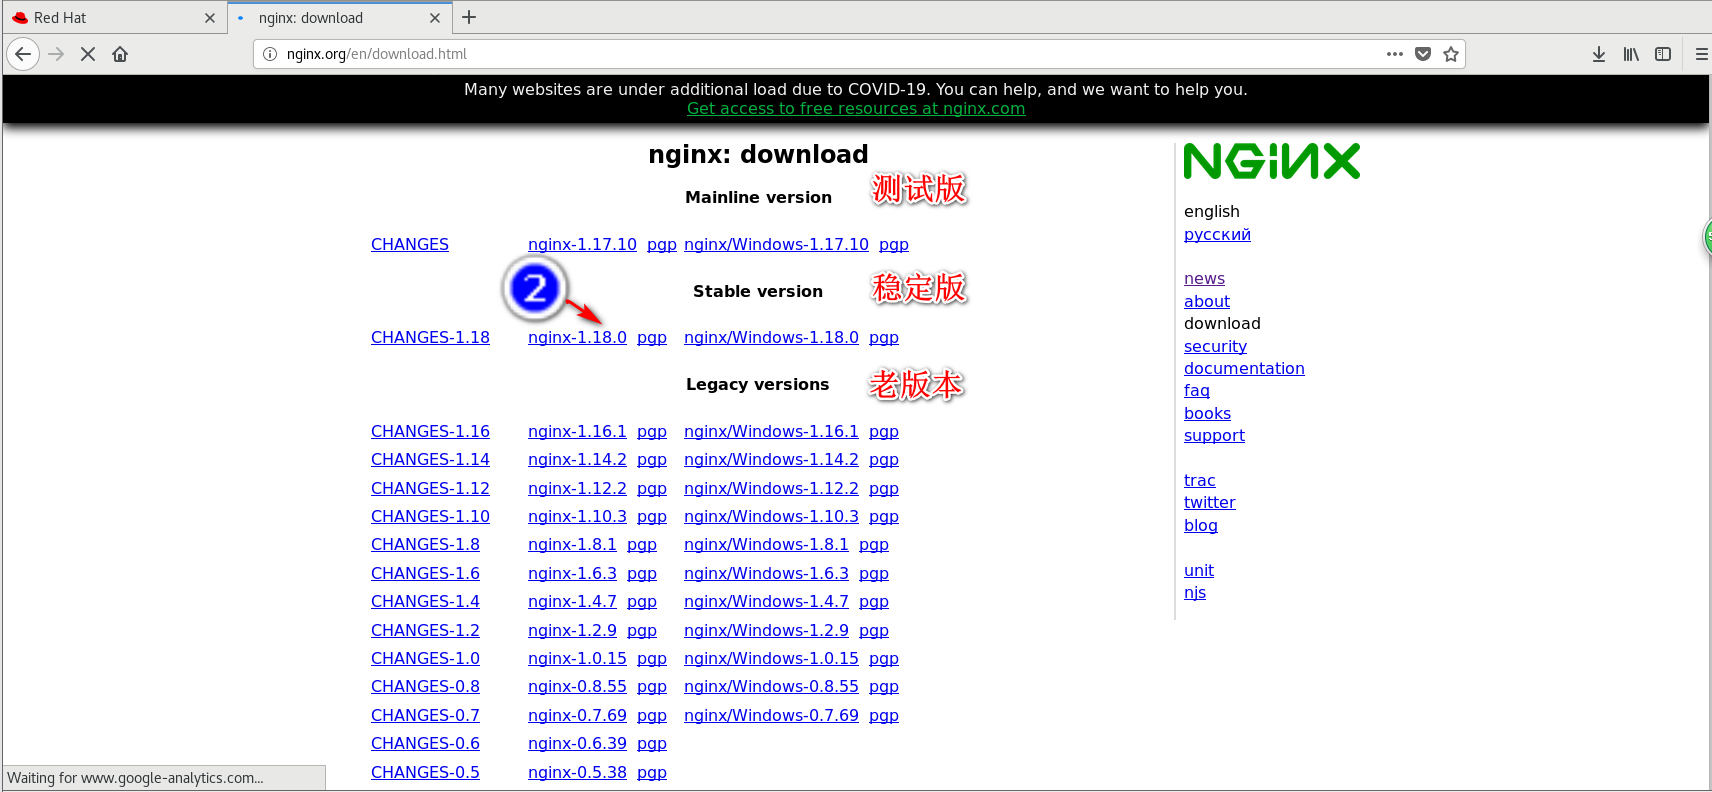Download nginx/Windows-1.18.0 build
The width and height of the screenshot is (1712, 792).
coord(771,337)
